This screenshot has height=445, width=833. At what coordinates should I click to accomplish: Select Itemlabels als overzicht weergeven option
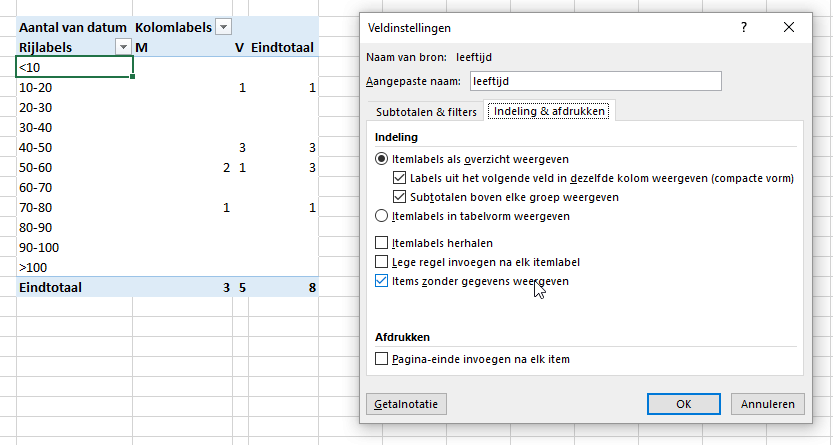click(381, 159)
